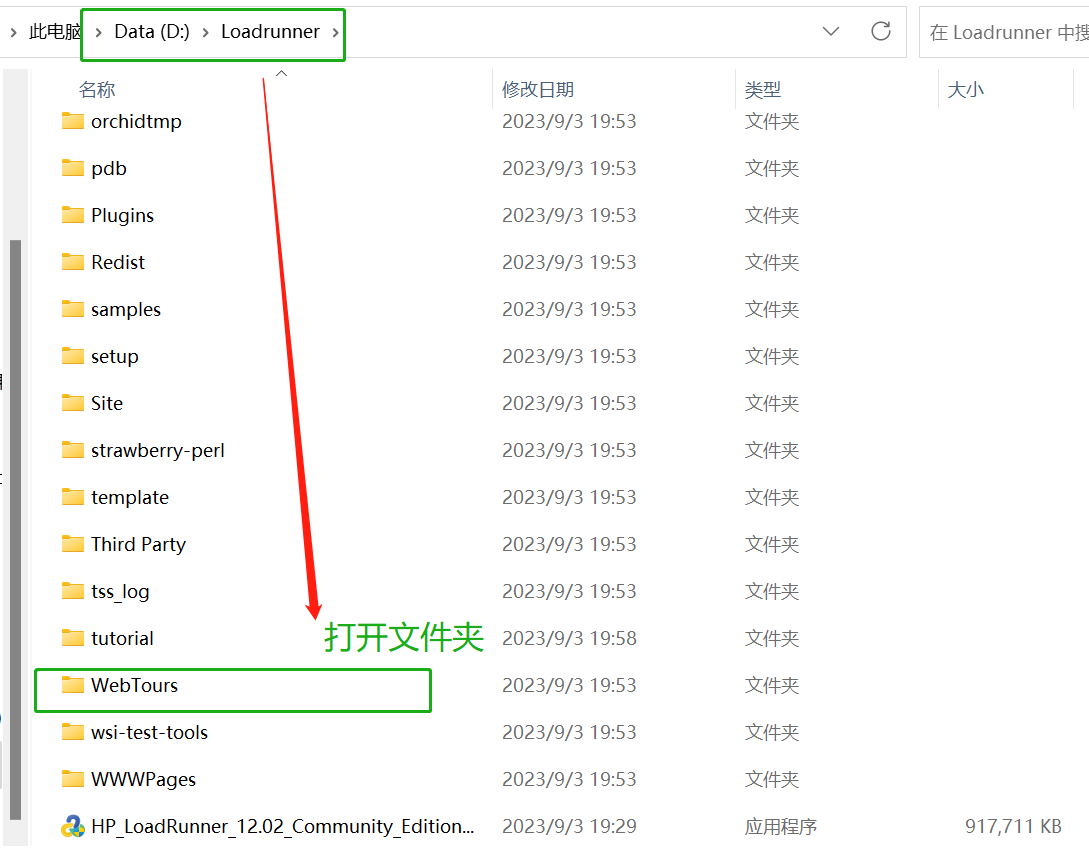Image resolution: width=1089 pixels, height=860 pixels.
Task: Refresh the Loadrunner folder view
Action: [881, 31]
